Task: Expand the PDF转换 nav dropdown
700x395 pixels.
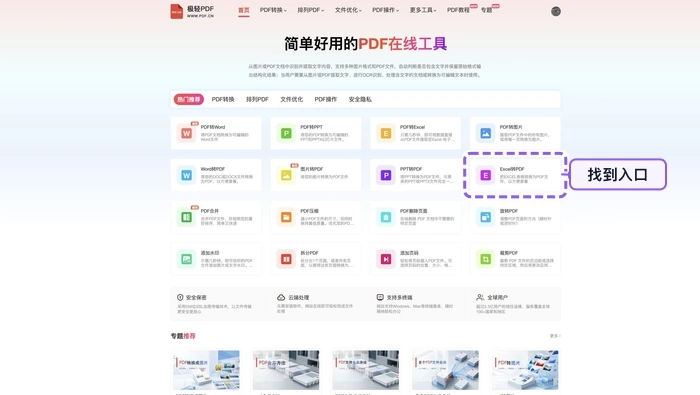Action: point(273,10)
